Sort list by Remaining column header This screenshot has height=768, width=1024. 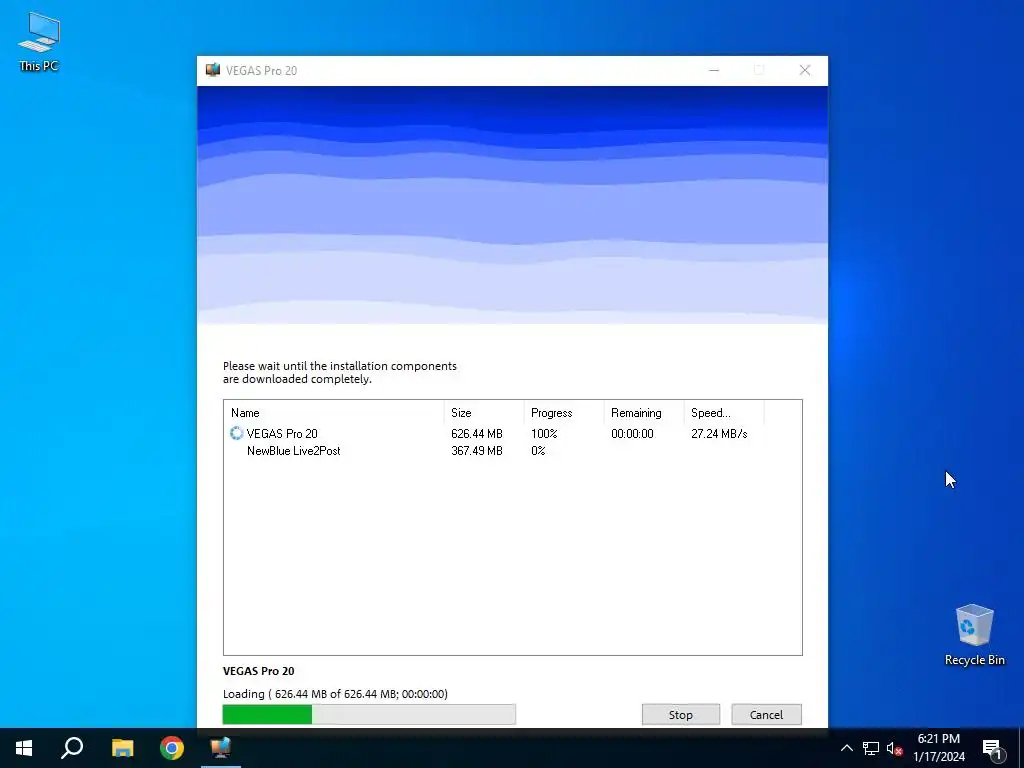644,413
